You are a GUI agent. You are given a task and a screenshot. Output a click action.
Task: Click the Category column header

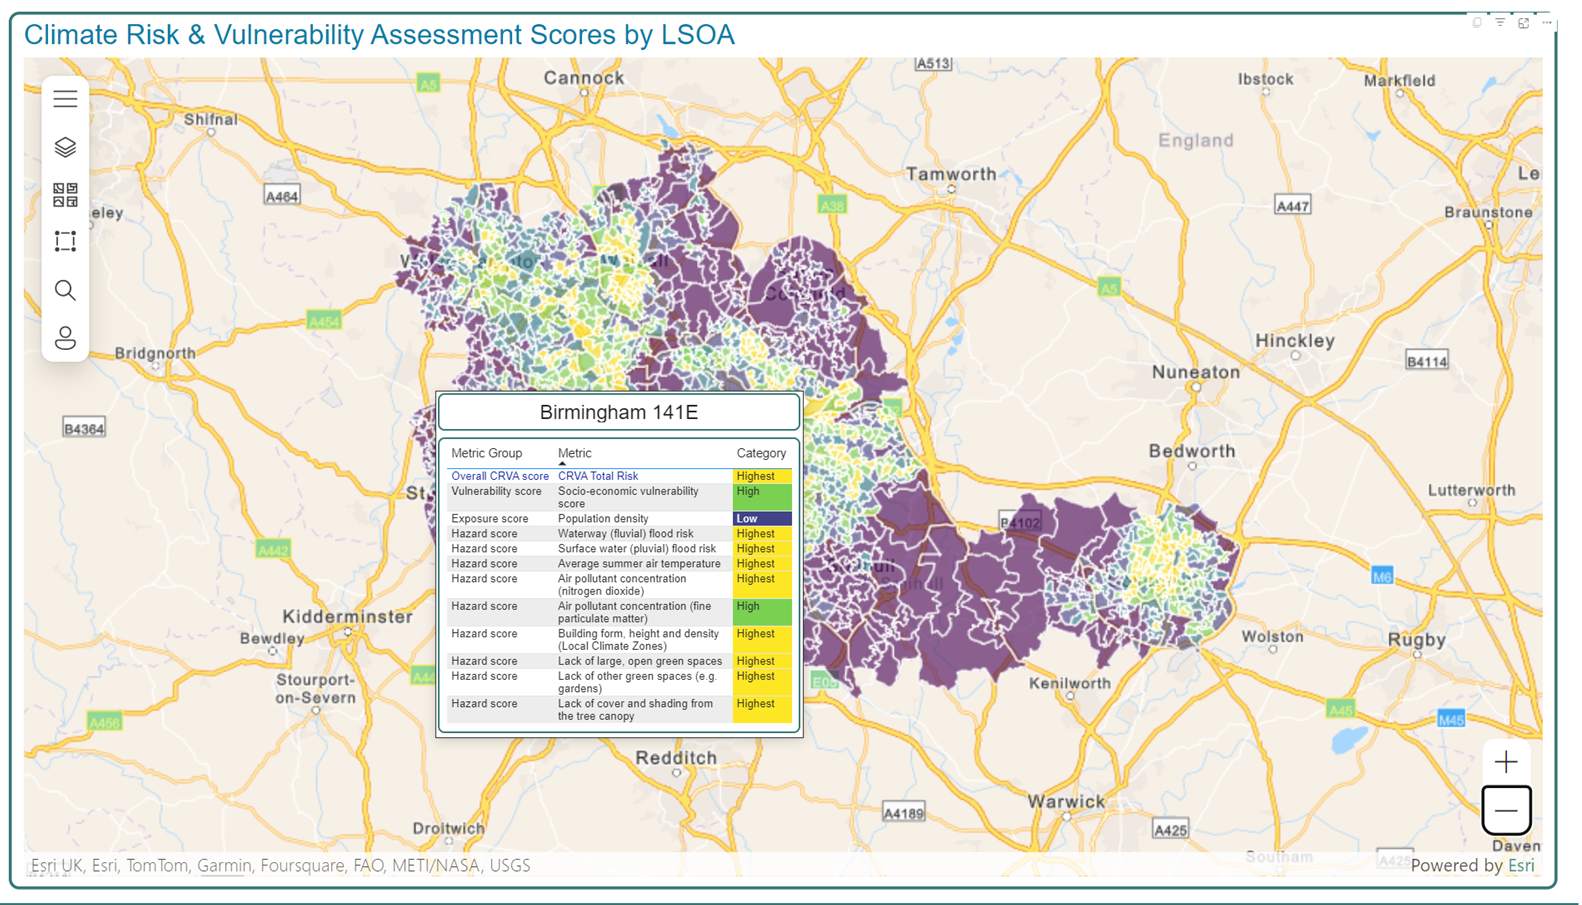click(x=761, y=453)
